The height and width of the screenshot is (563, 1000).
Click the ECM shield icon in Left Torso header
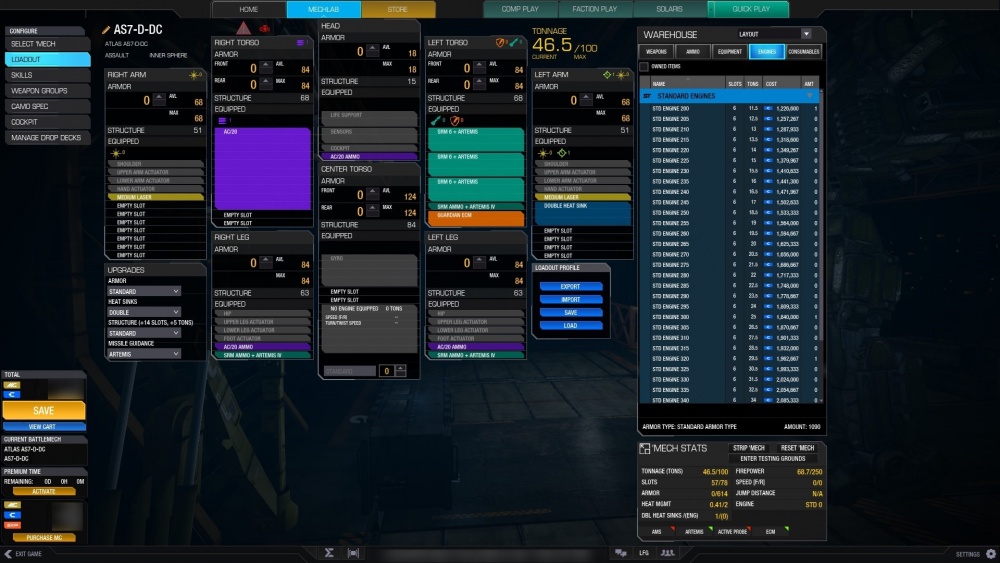point(500,43)
